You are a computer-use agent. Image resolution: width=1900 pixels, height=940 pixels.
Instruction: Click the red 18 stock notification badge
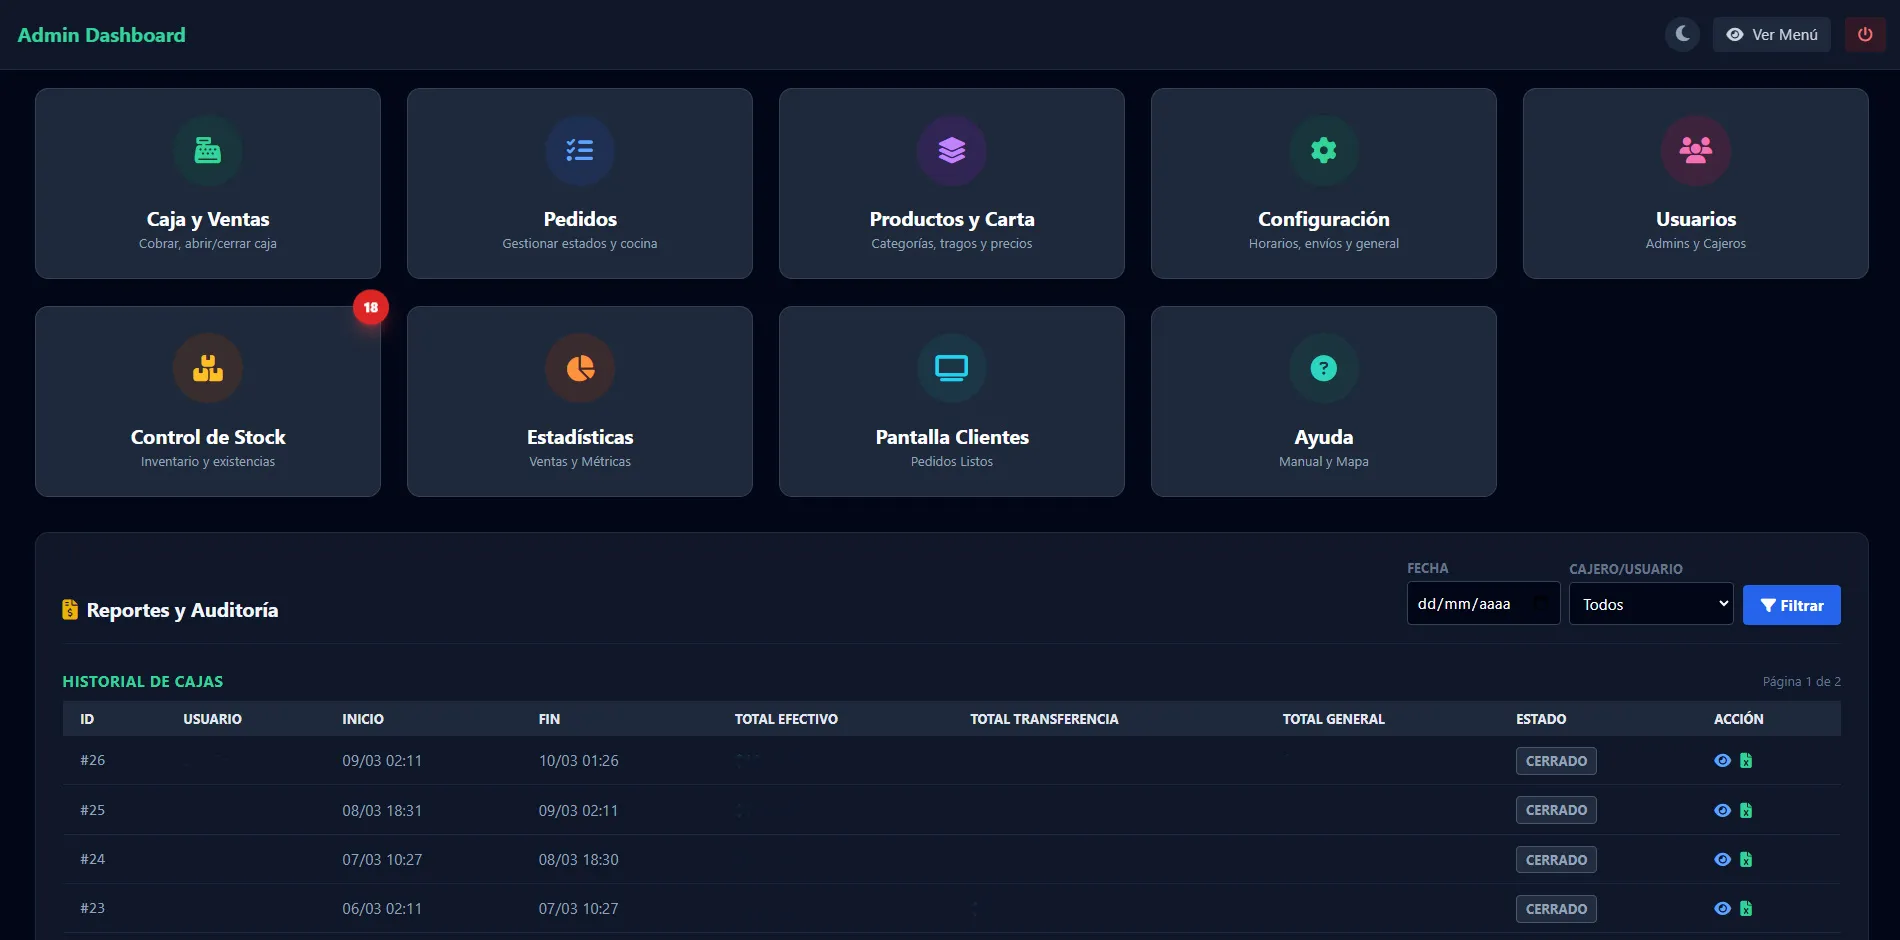[371, 308]
